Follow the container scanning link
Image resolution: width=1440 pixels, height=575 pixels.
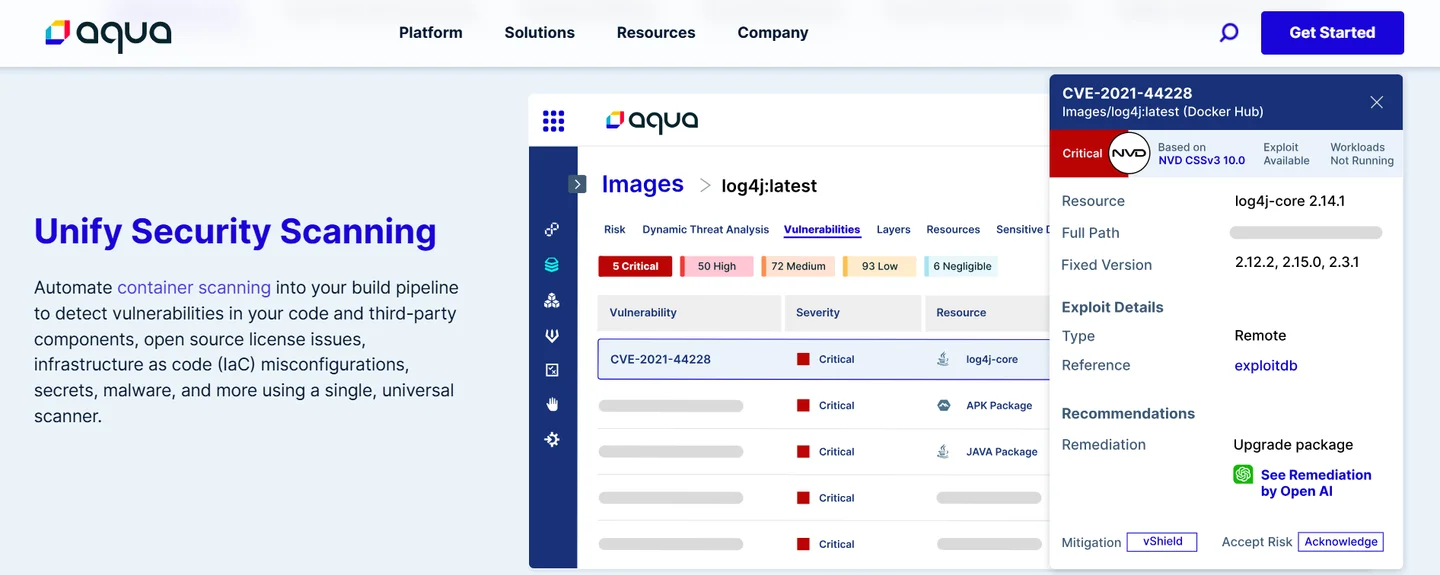tap(194, 288)
